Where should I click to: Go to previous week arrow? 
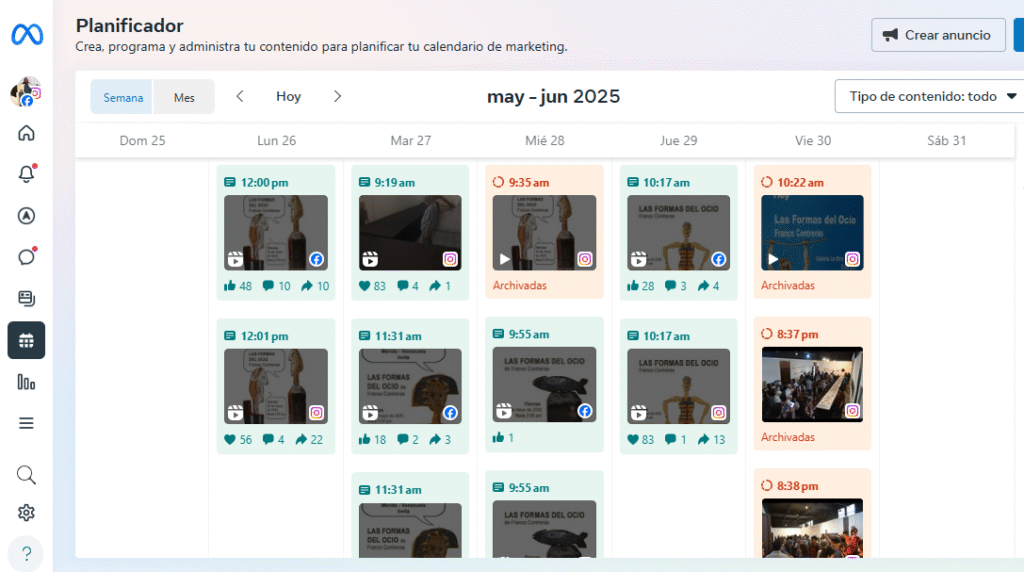coord(240,96)
